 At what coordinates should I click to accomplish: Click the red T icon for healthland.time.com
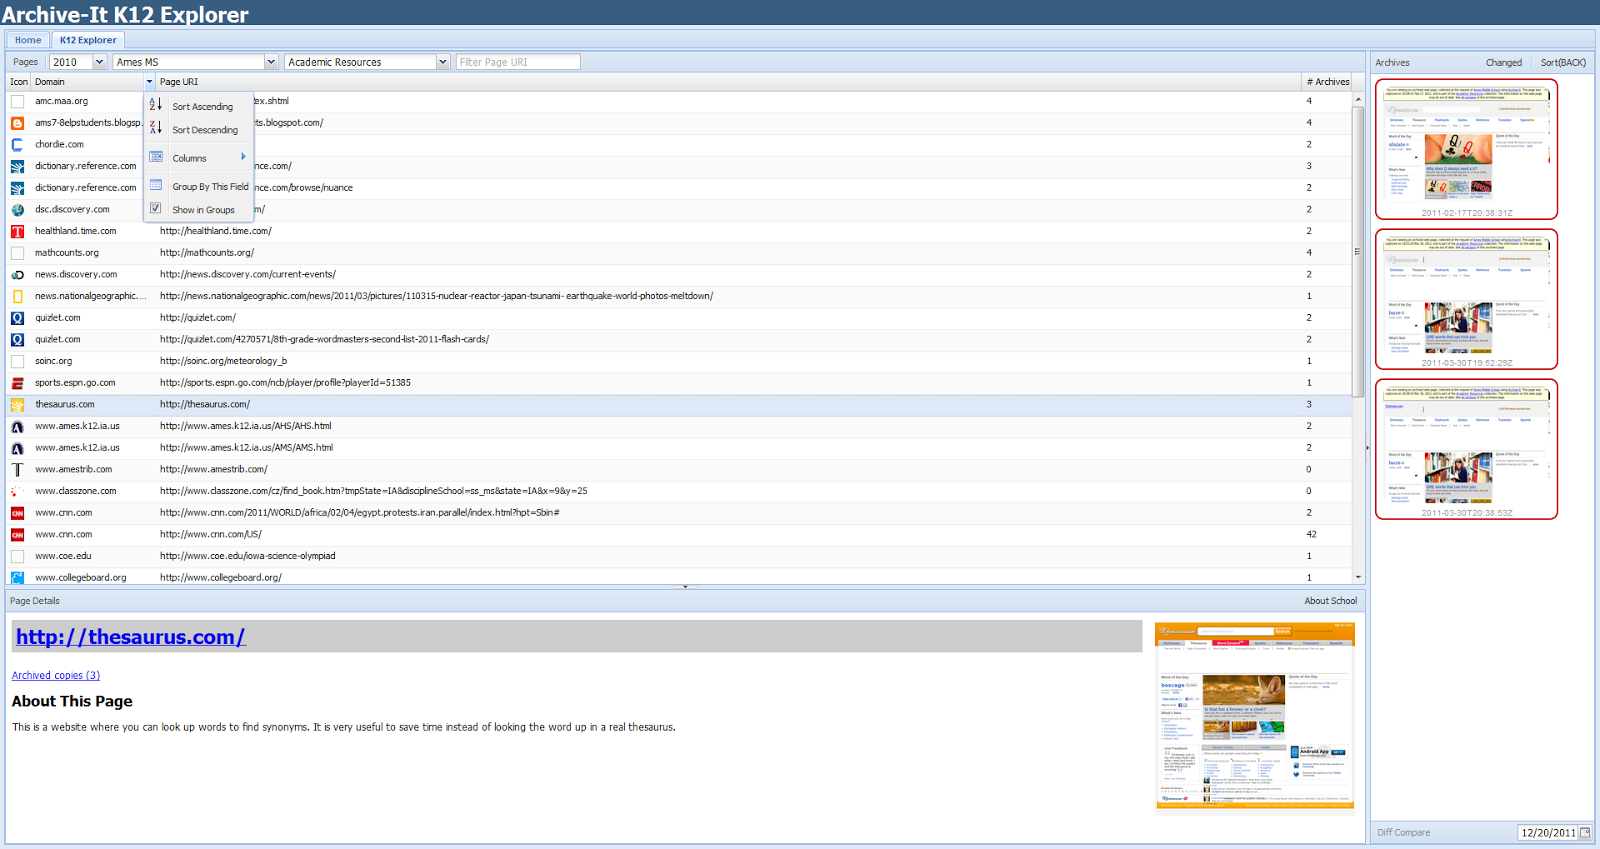(x=17, y=231)
